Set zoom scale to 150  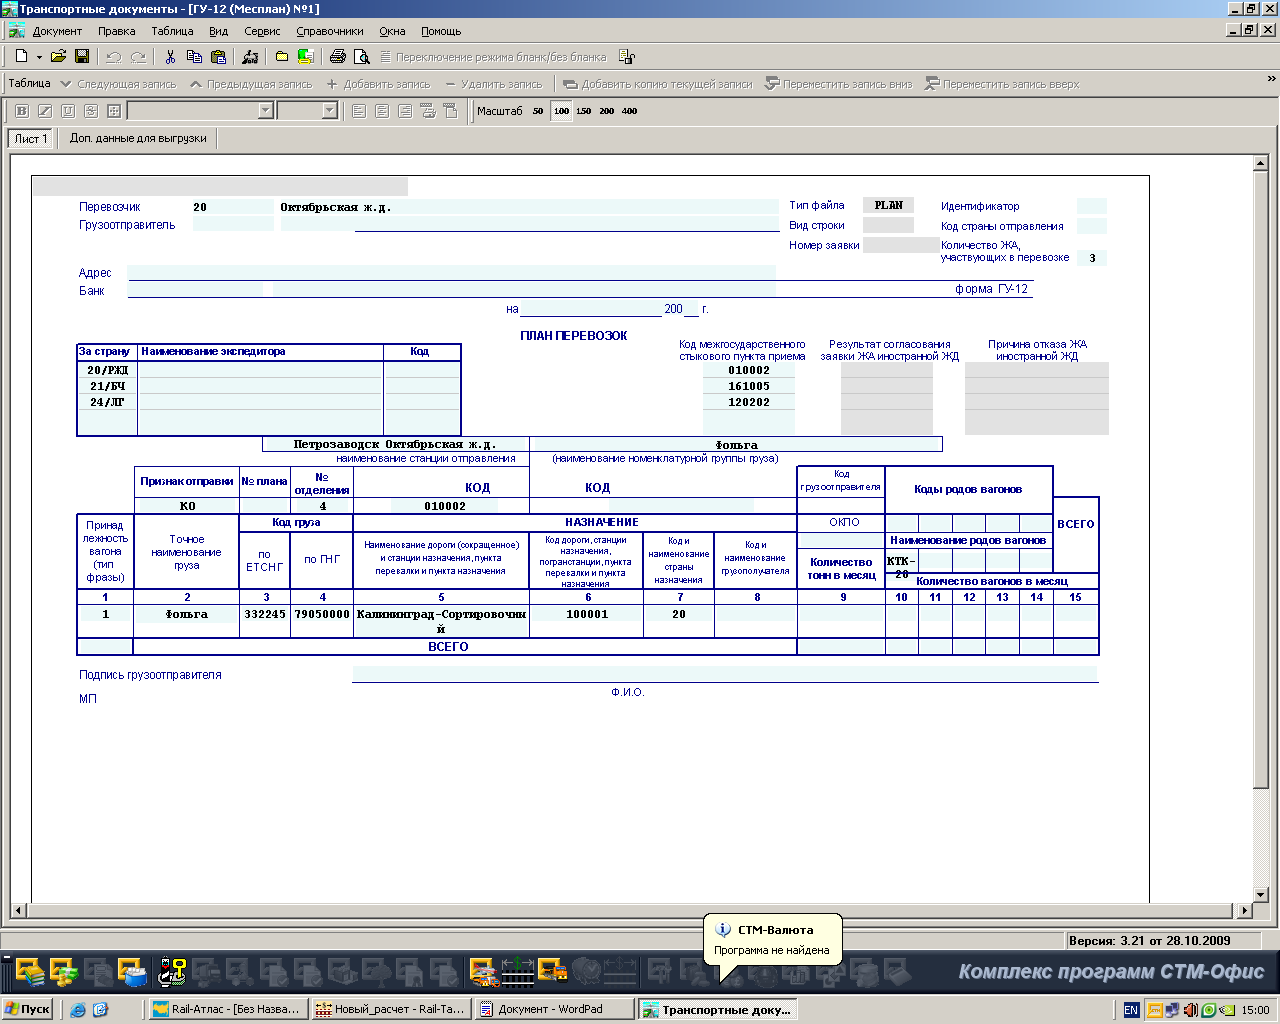pyautogui.click(x=584, y=111)
